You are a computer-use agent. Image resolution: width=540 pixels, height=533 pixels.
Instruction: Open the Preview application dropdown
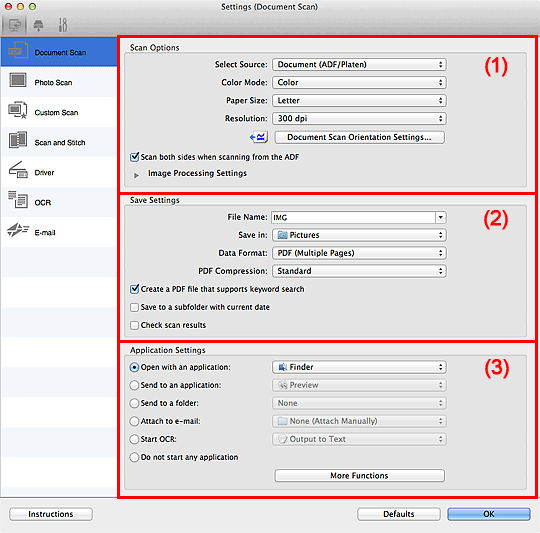click(359, 385)
